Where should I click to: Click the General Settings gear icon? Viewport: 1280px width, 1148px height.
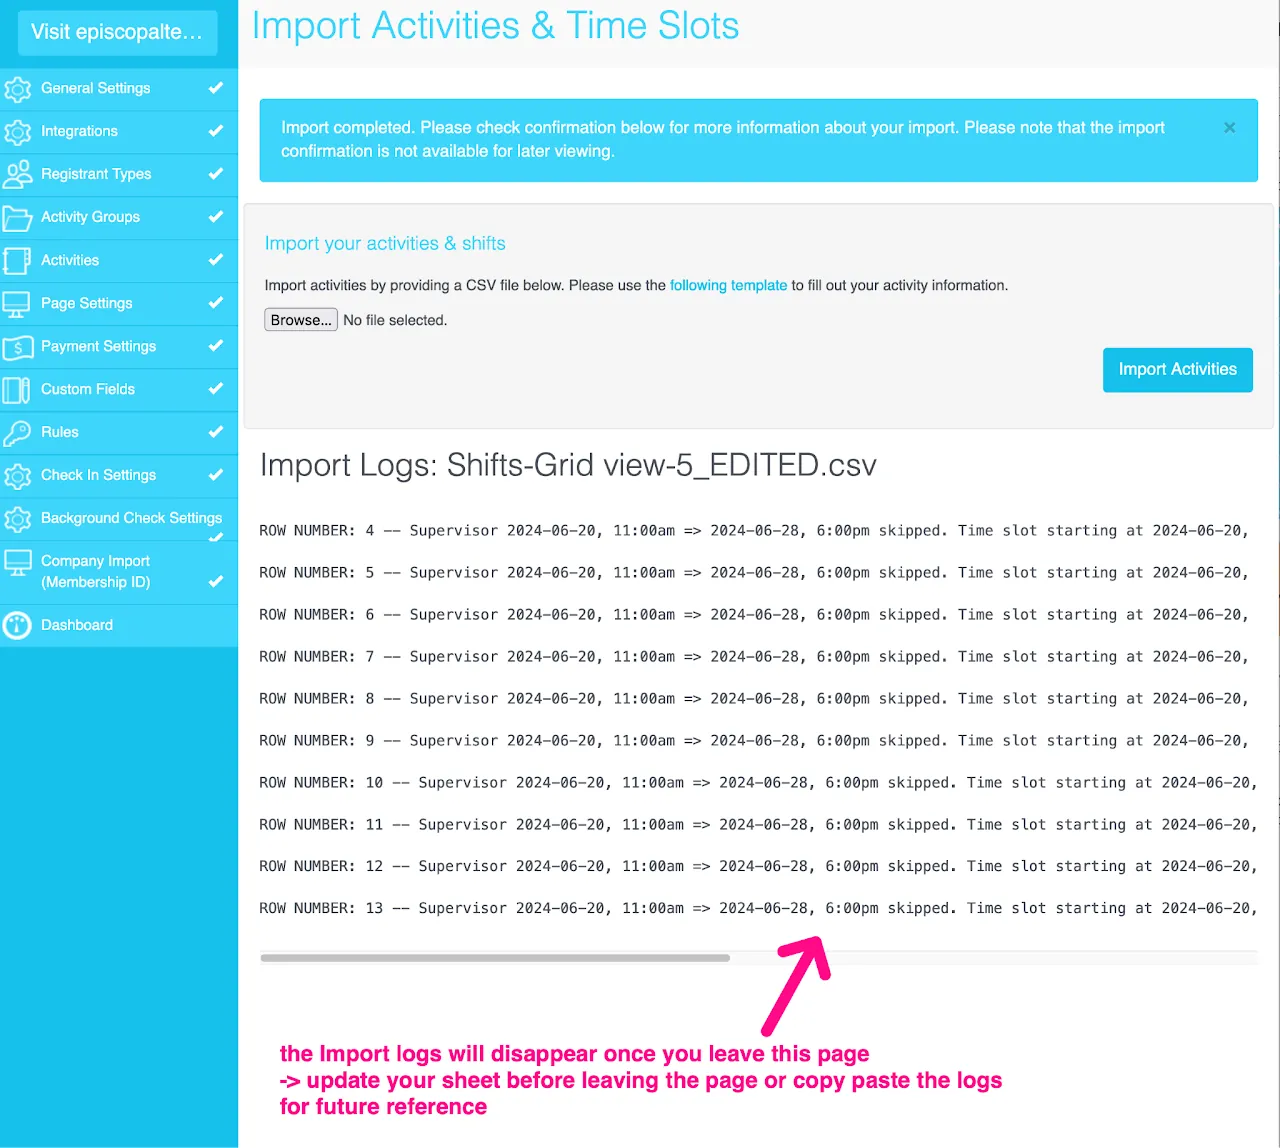[x=18, y=89]
